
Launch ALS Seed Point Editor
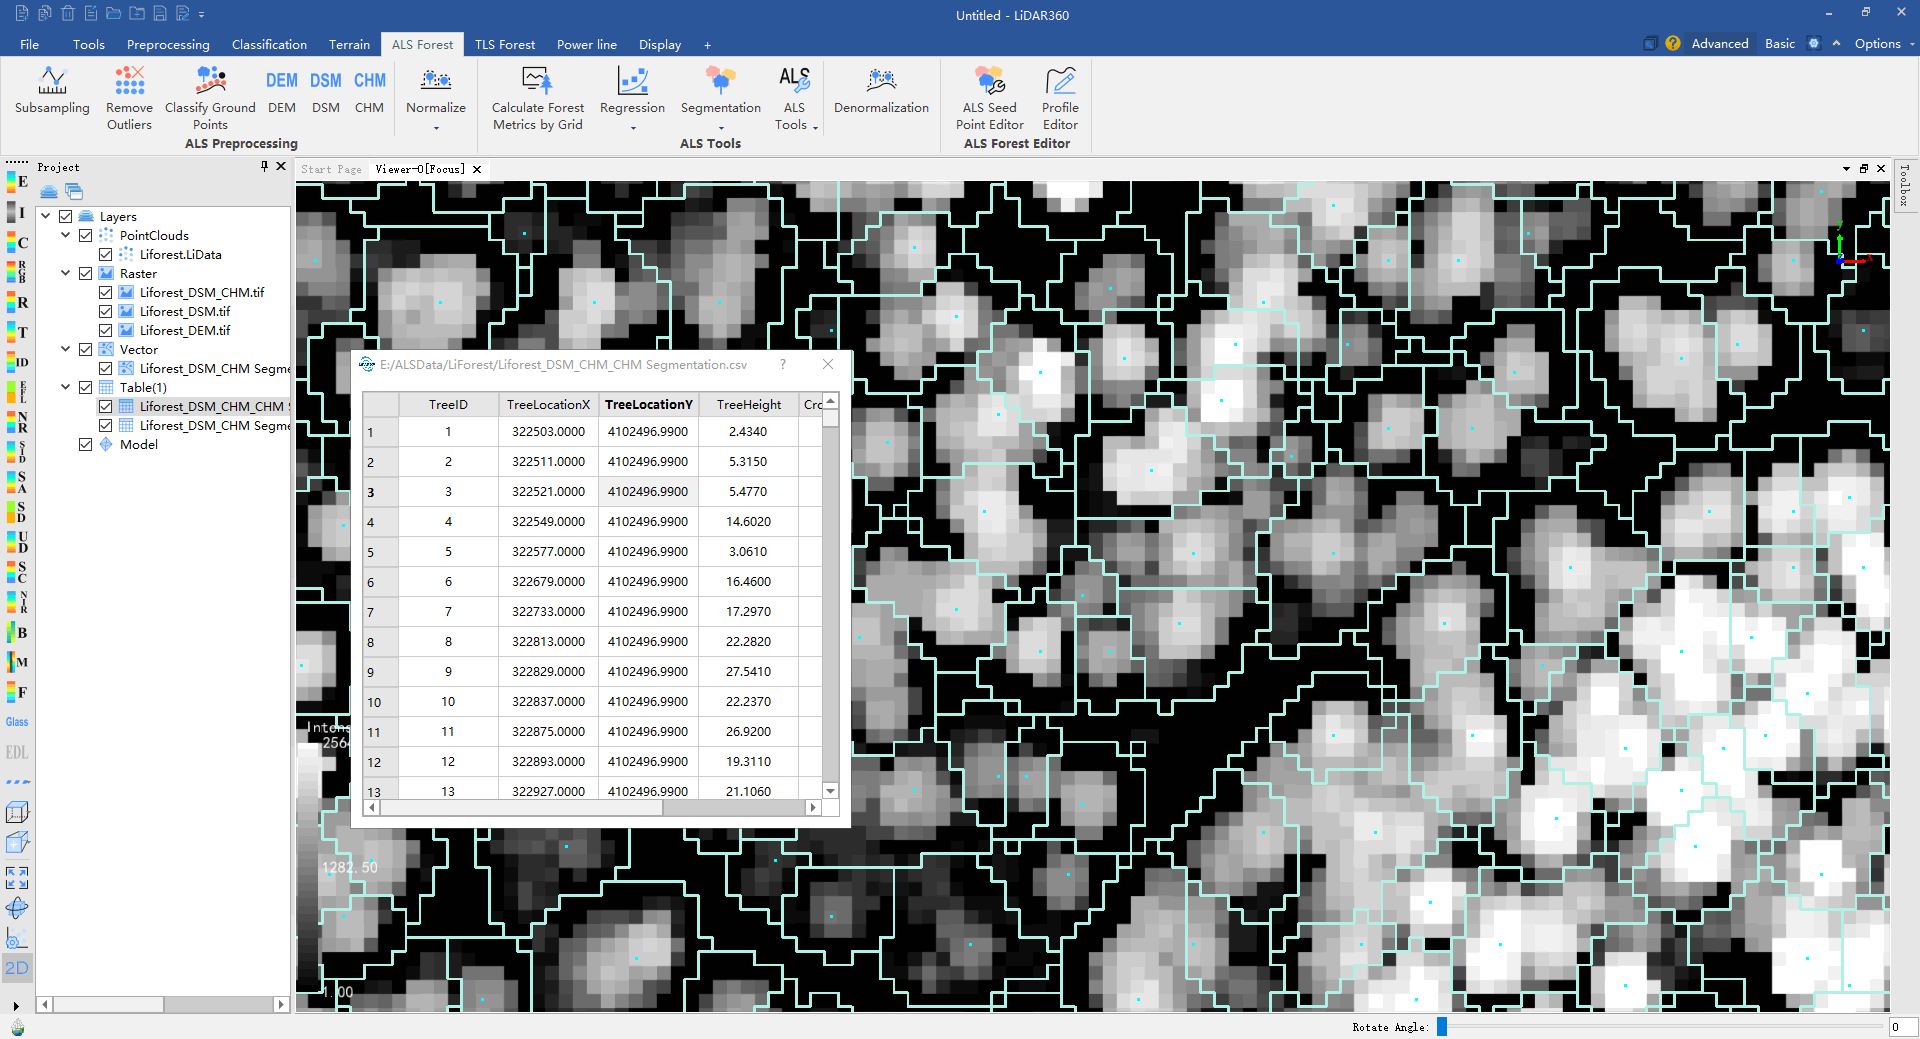point(989,98)
